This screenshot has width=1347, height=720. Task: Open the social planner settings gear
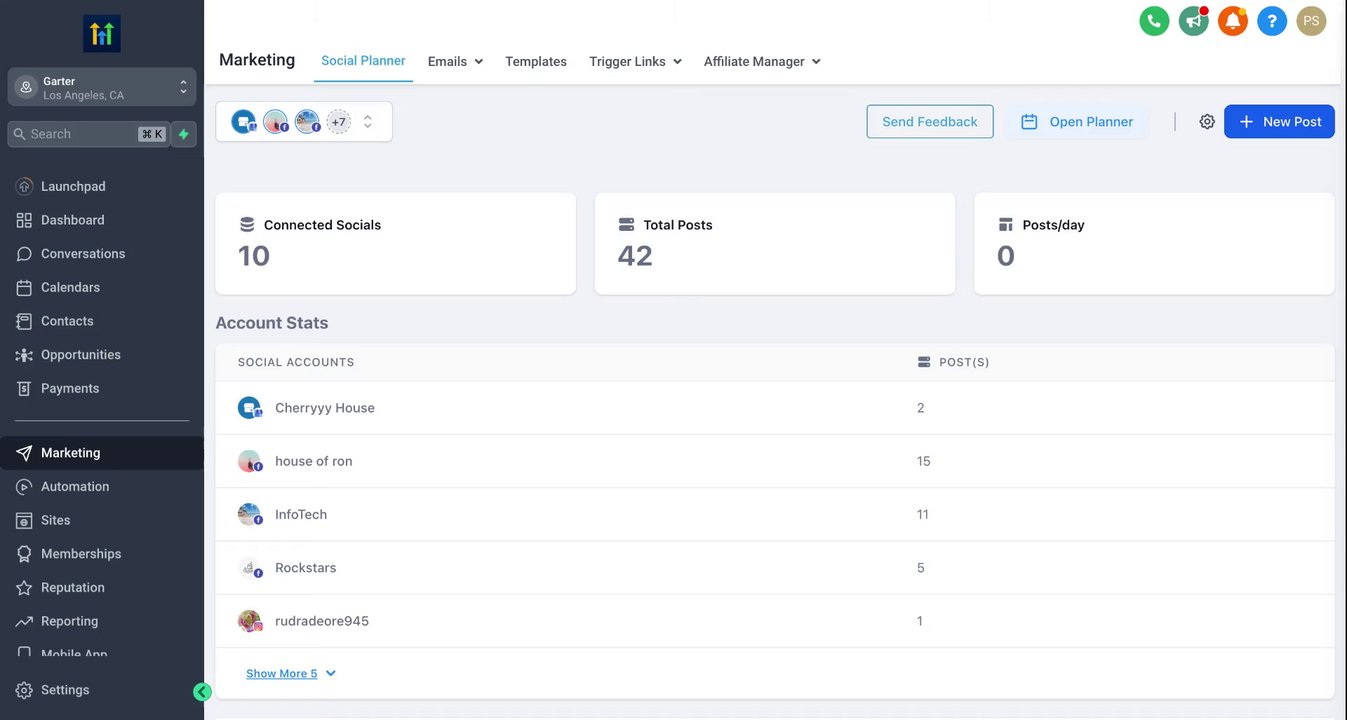pyautogui.click(x=1207, y=122)
